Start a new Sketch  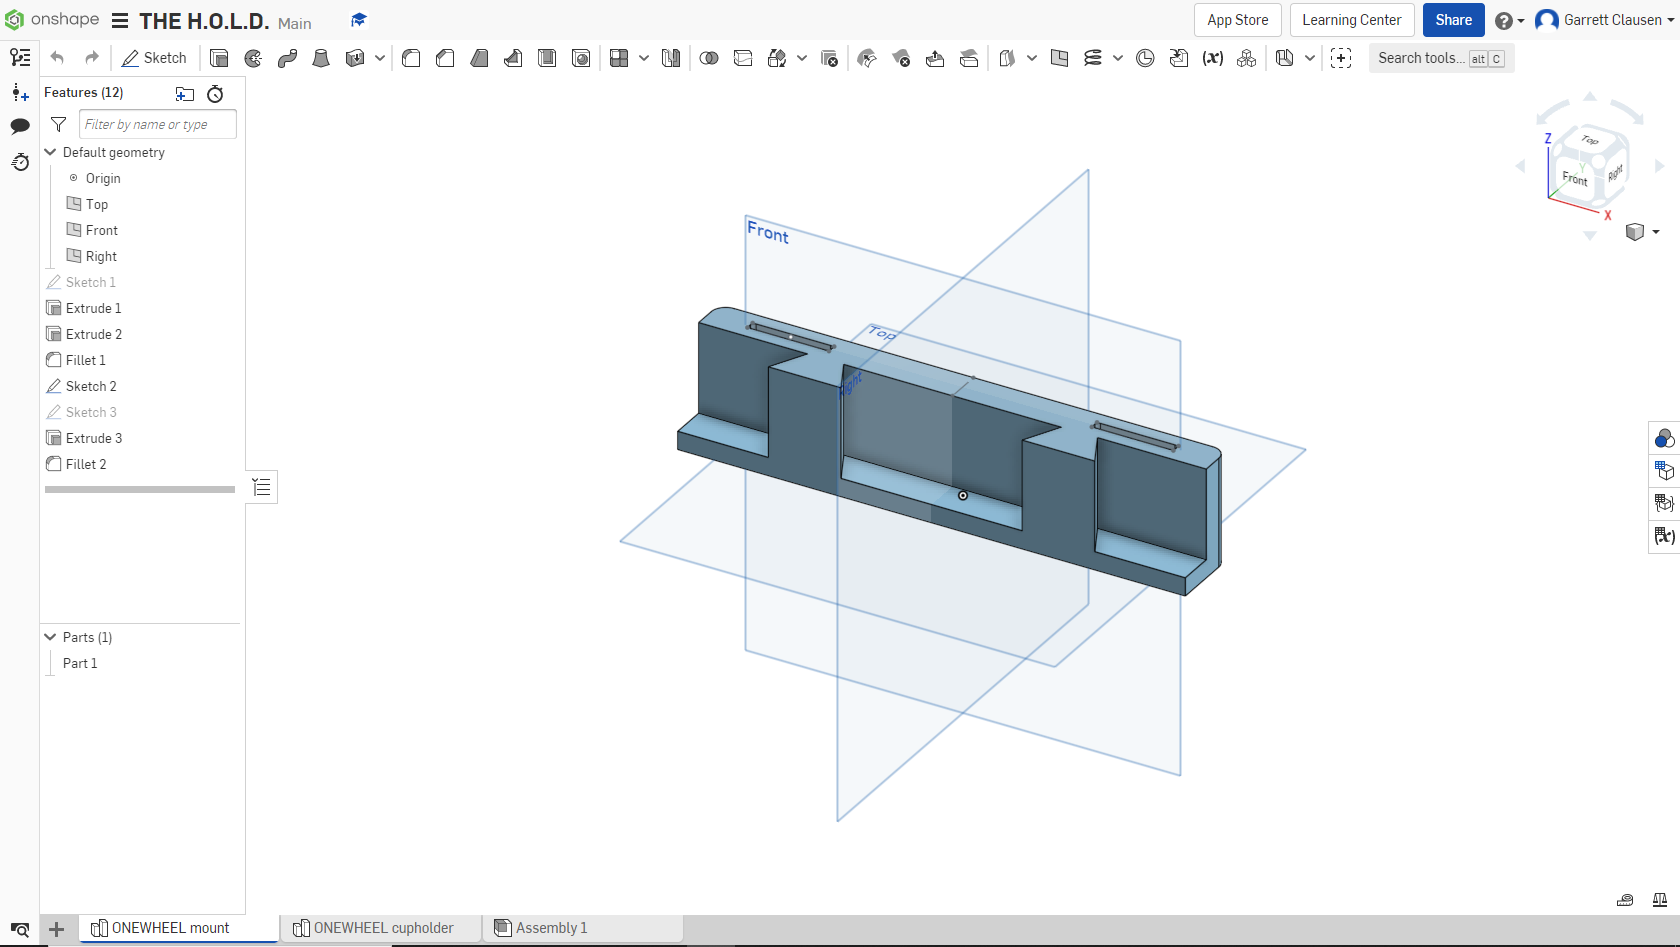tap(154, 58)
